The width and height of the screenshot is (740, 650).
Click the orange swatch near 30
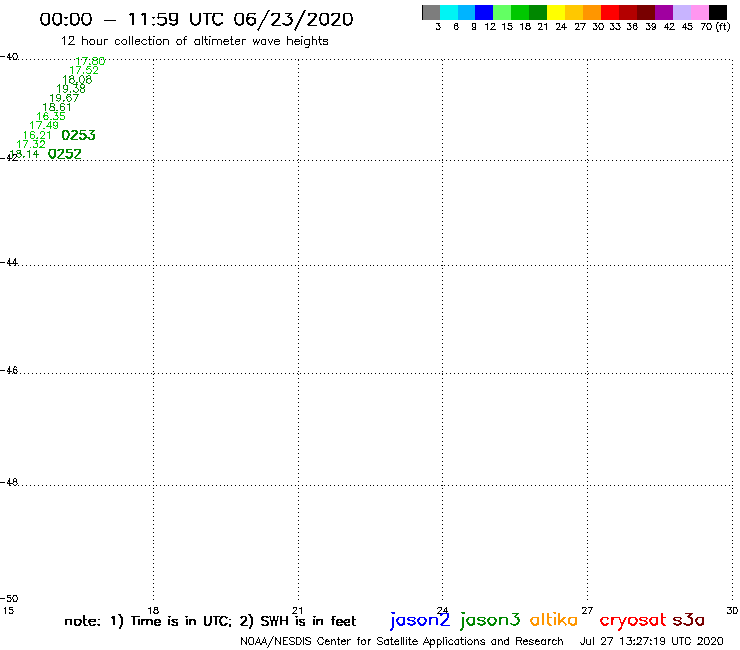pos(592,12)
